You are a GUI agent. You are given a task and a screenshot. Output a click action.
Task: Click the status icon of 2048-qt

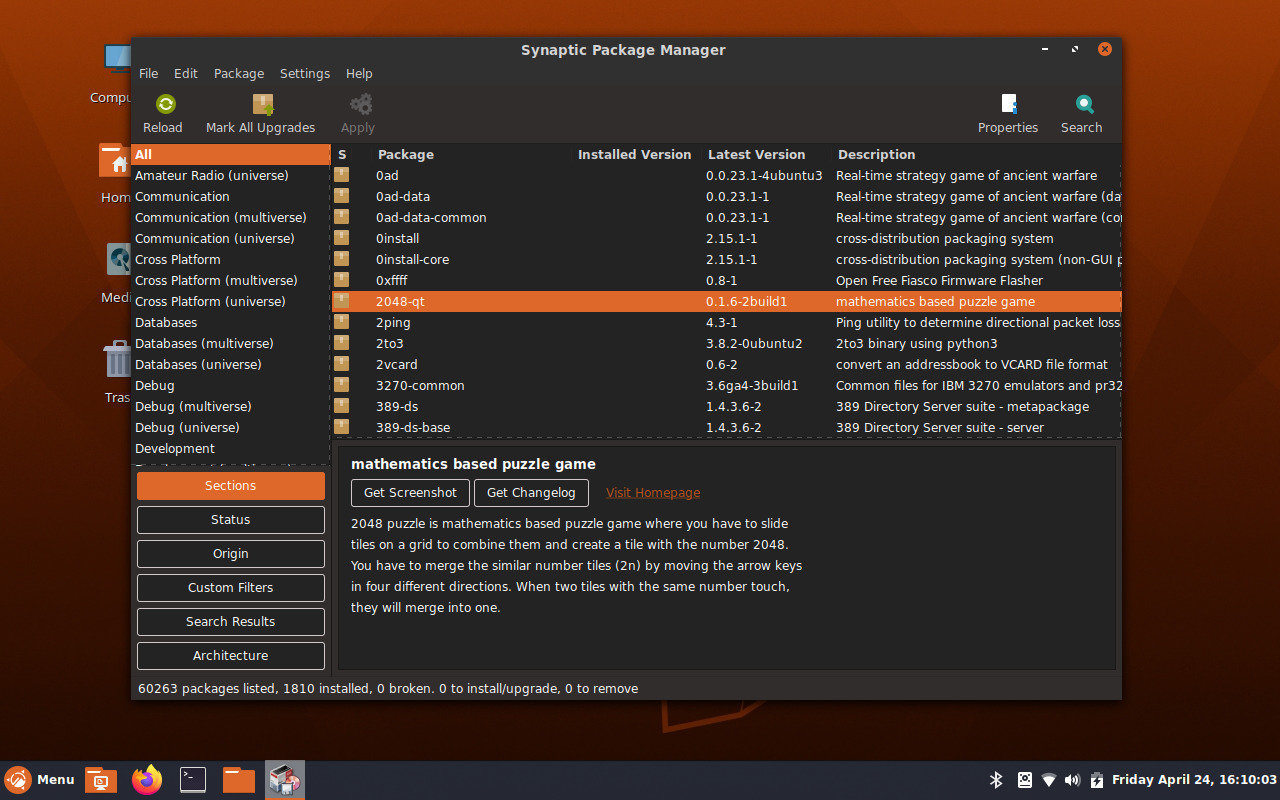(342, 301)
